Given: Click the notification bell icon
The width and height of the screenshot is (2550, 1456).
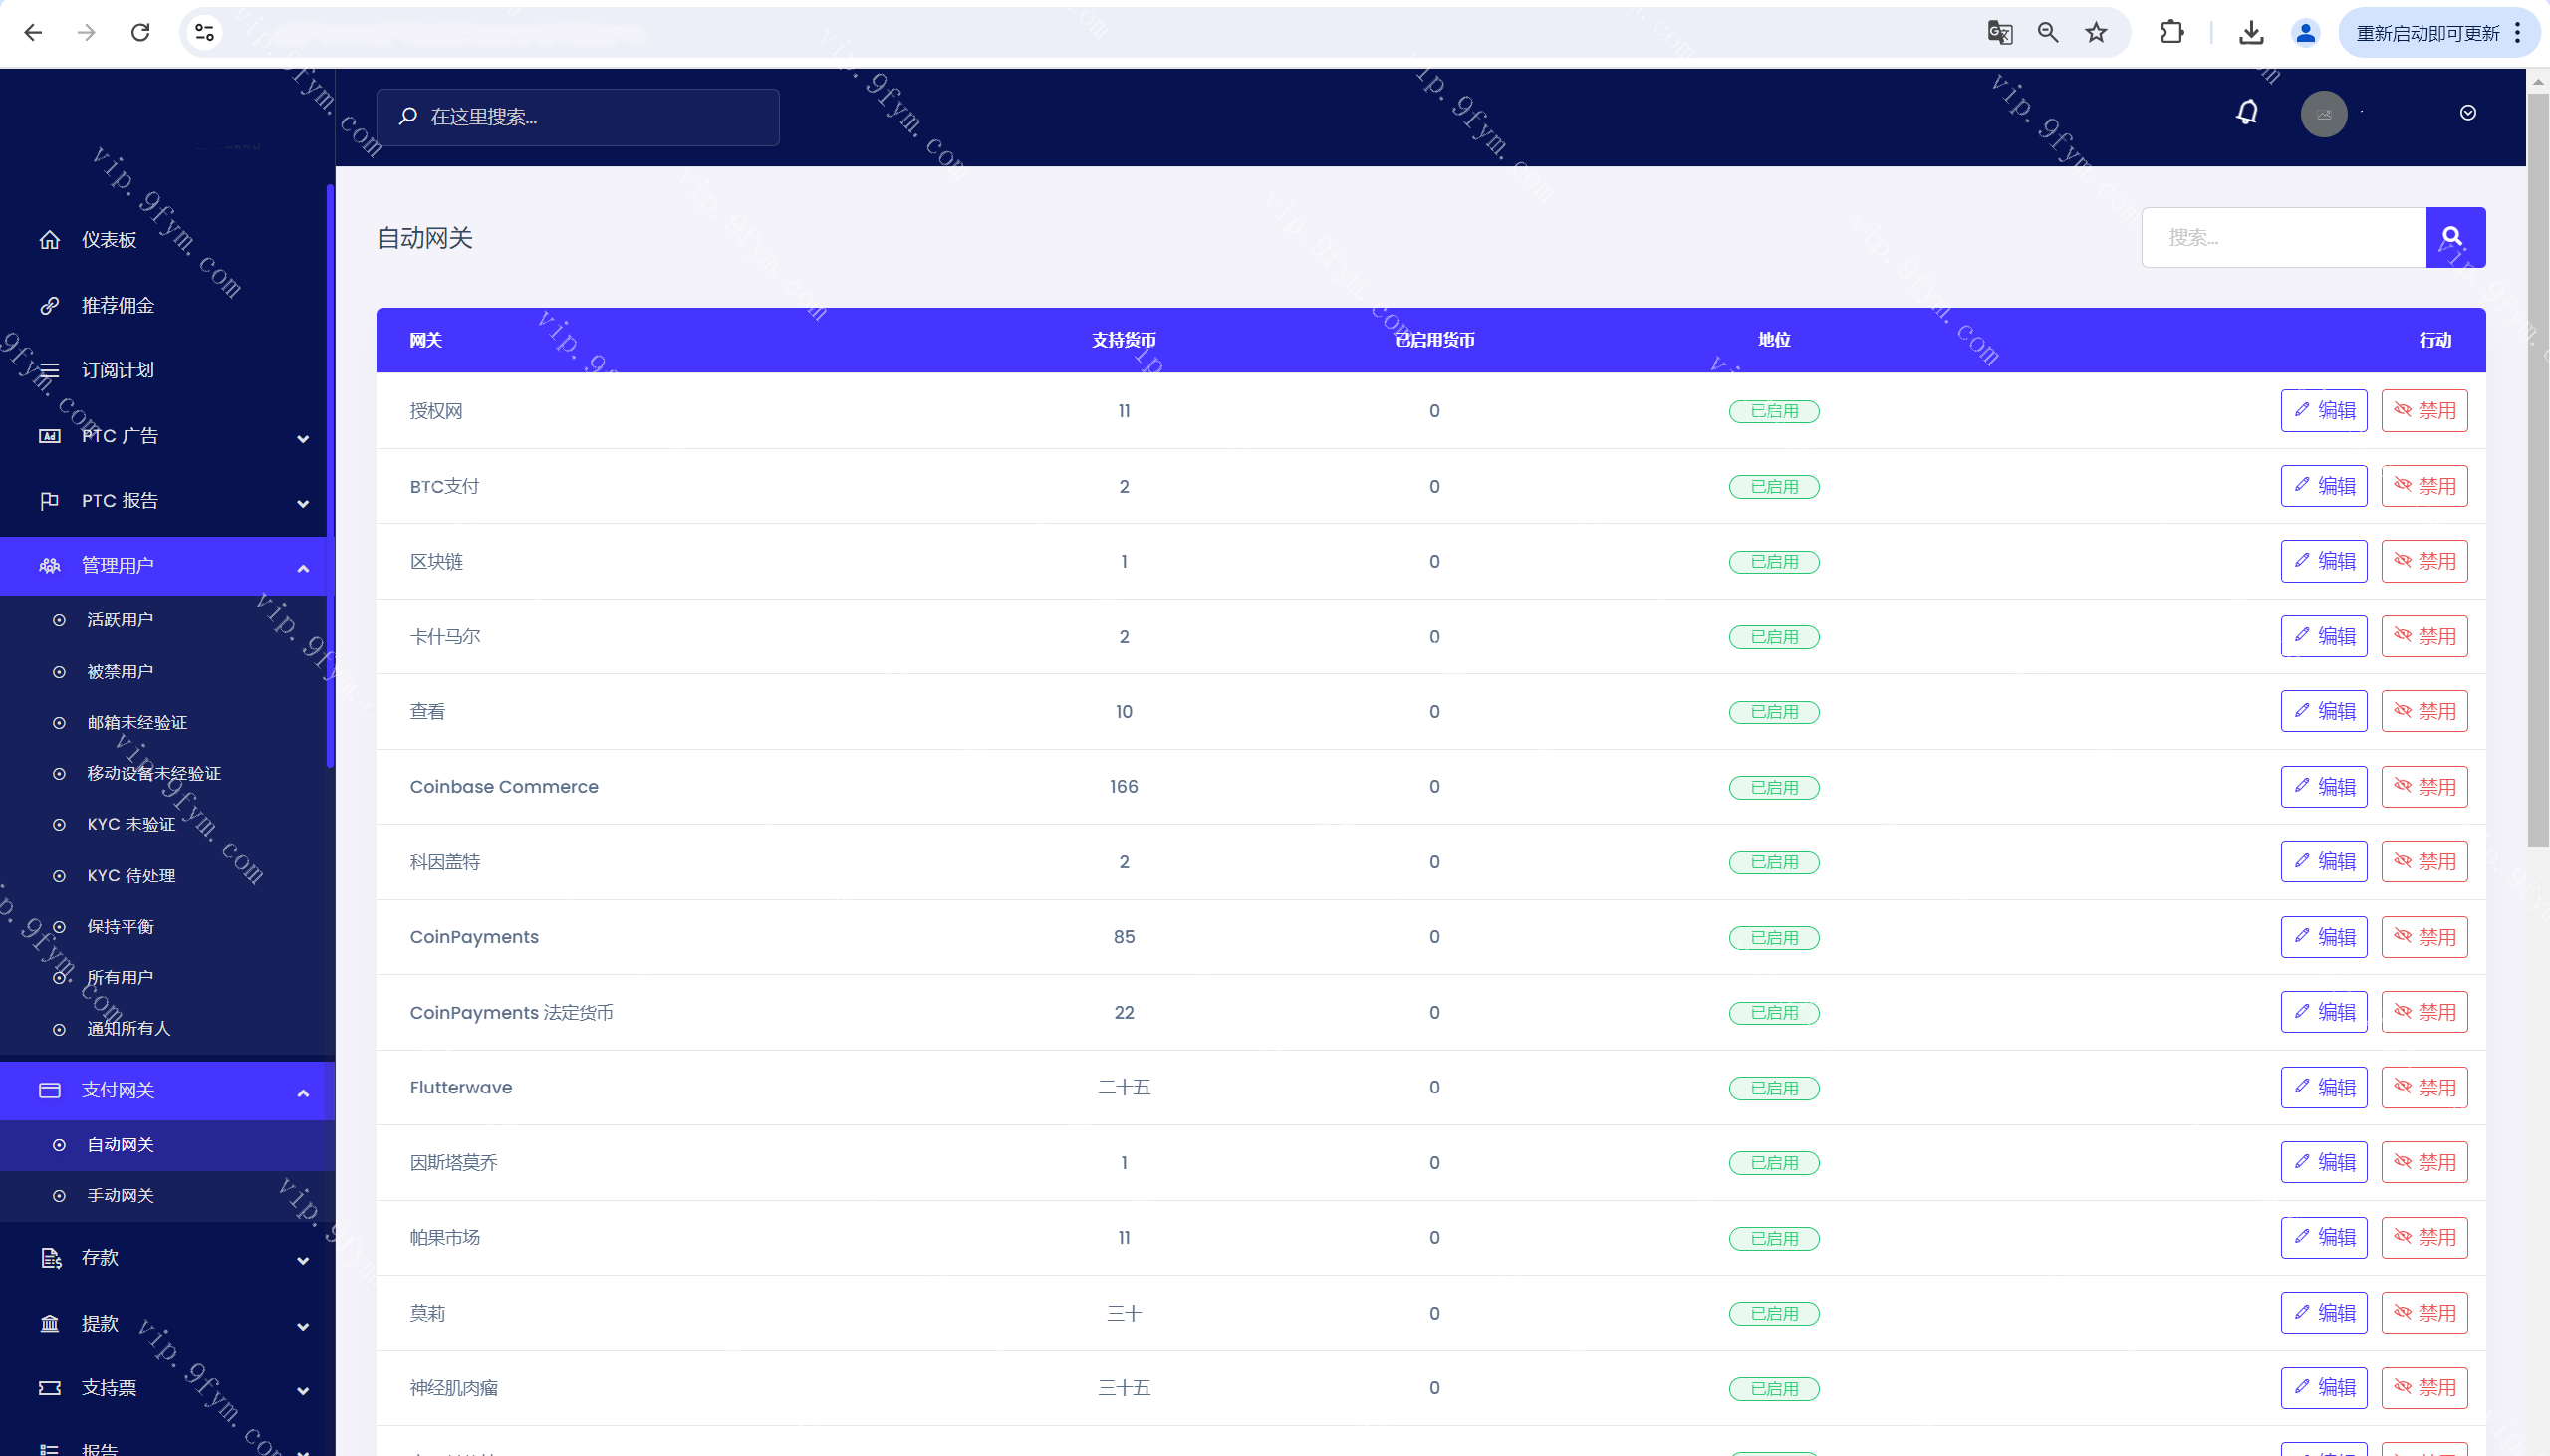Looking at the screenshot, I should 2247,113.
